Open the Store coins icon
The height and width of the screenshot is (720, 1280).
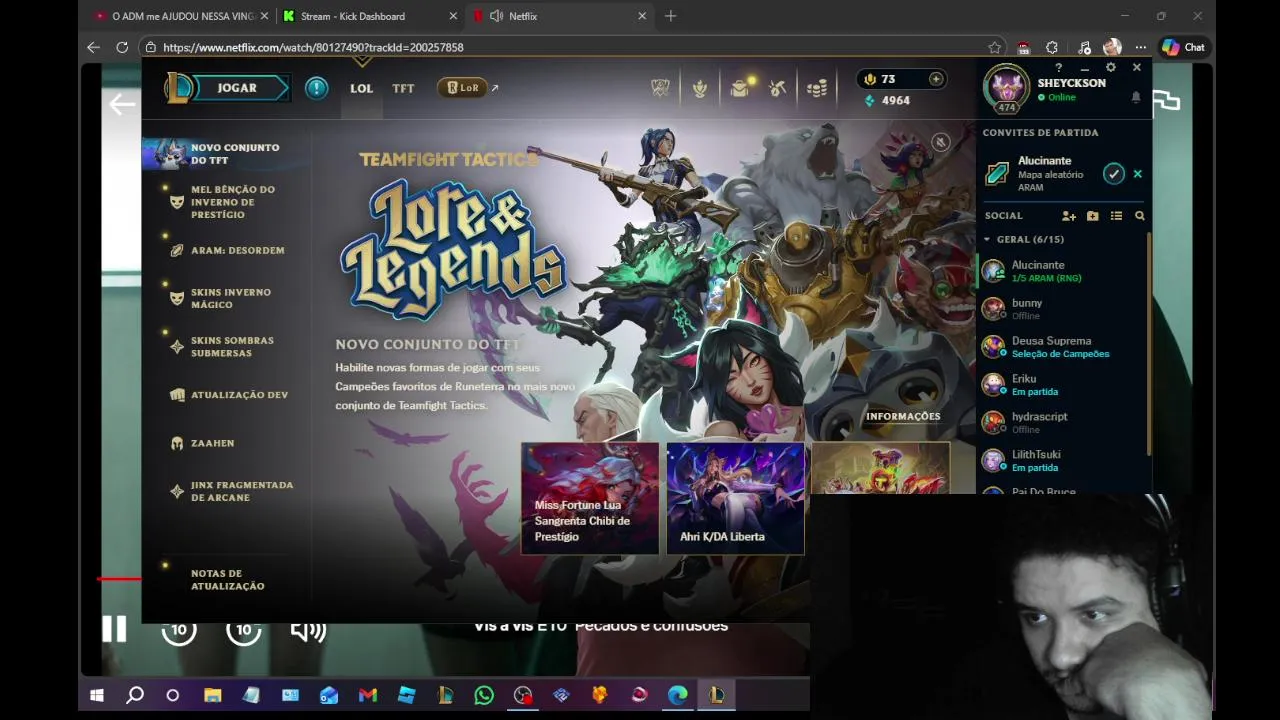[817, 88]
